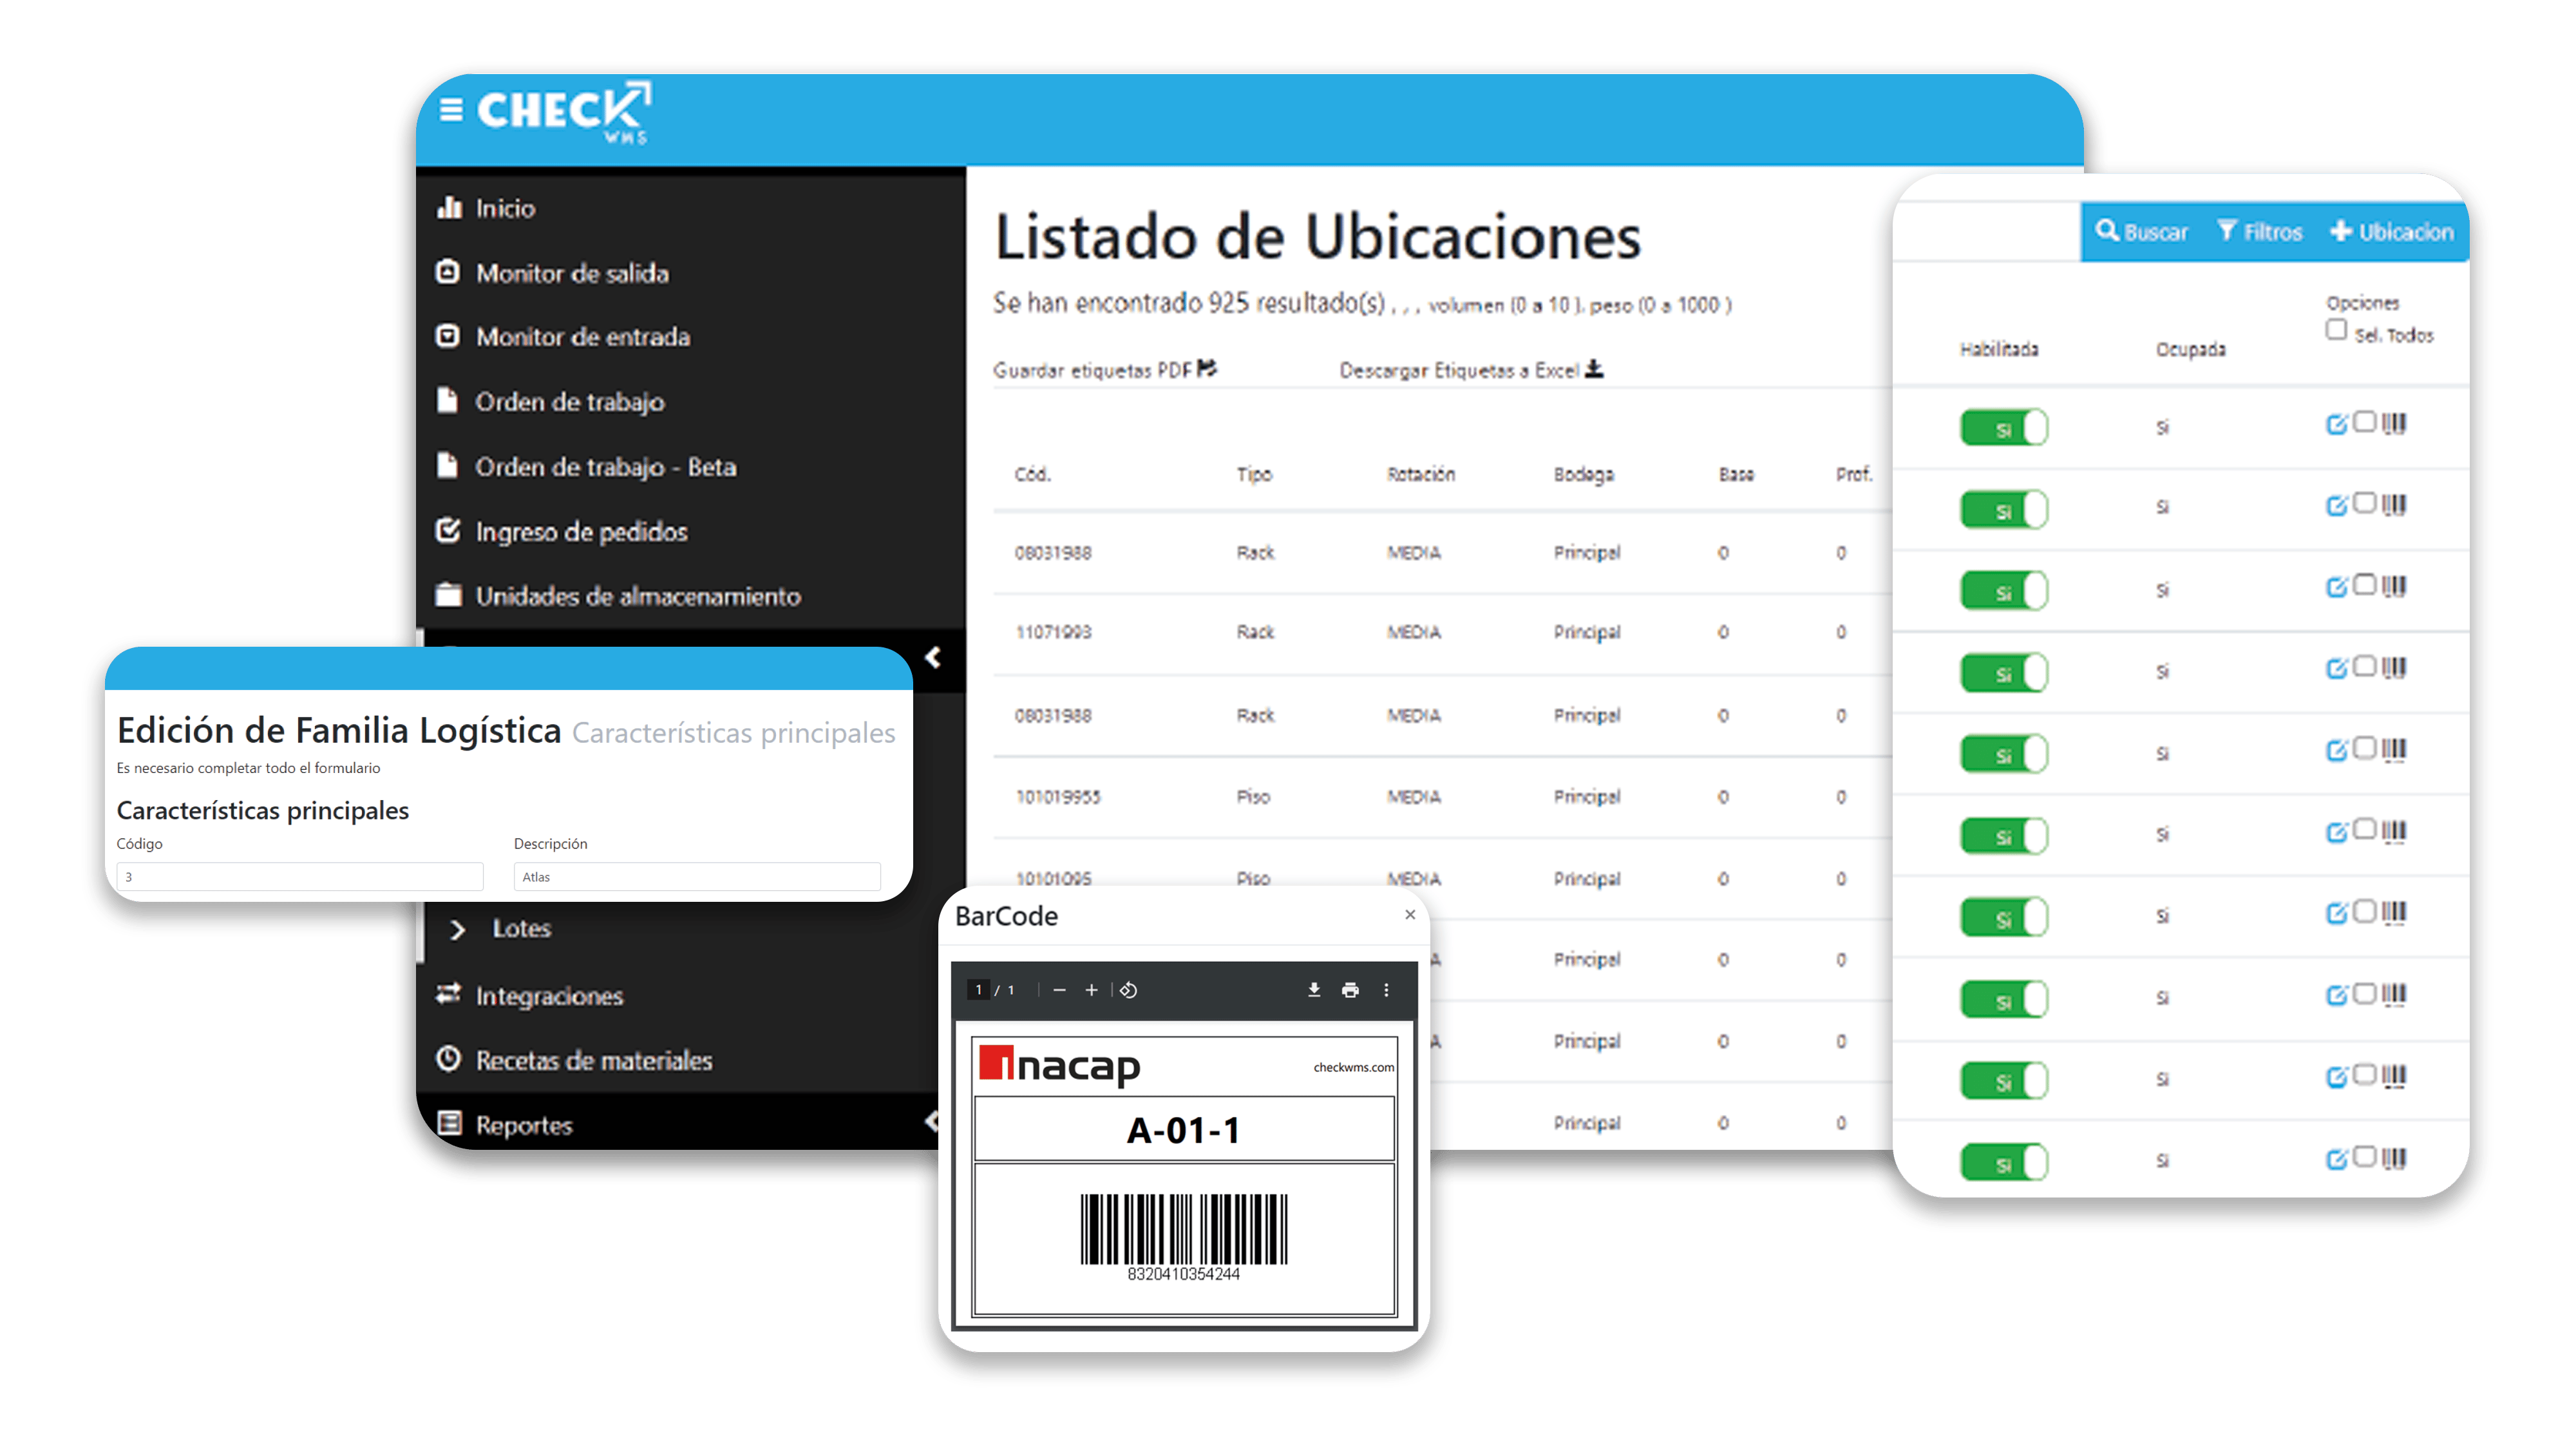Image resolution: width=2576 pixels, height=1450 pixels.
Task: Tick the selection checkbox in the bottom Opciones row
Action: tap(2364, 1157)
